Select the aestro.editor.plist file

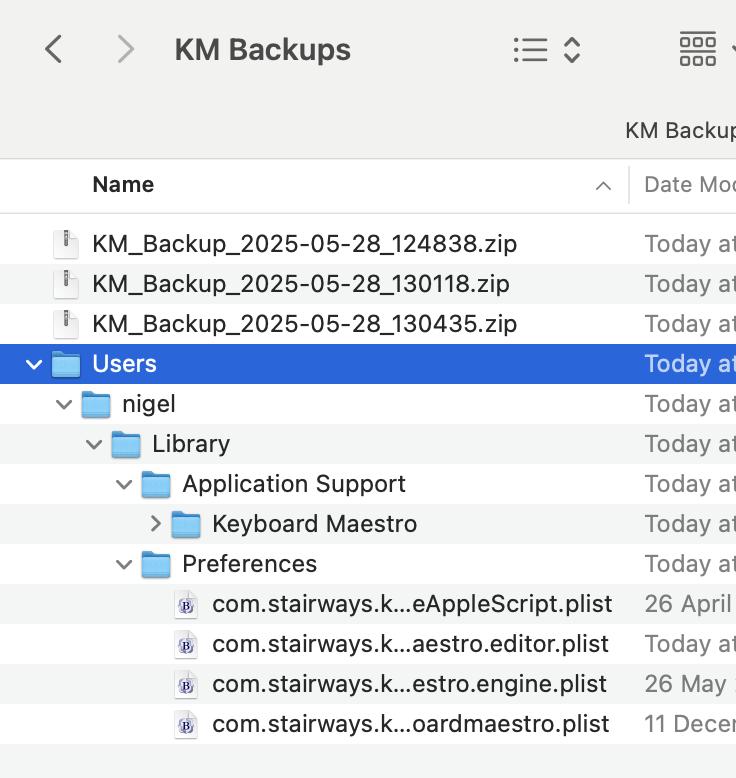(410, 644)
